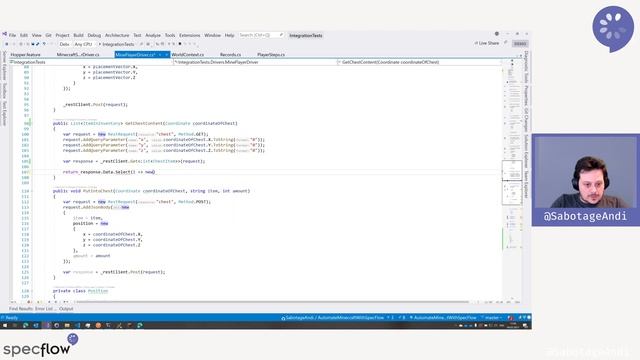
Task: Open the Toolbox side panel tab
Action: click(4, 91)
